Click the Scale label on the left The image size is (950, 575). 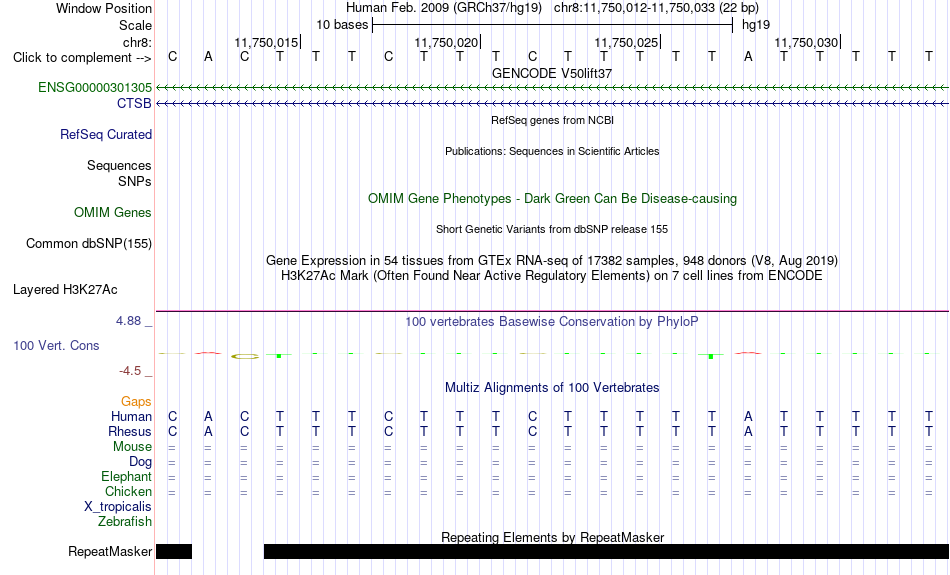136,25
